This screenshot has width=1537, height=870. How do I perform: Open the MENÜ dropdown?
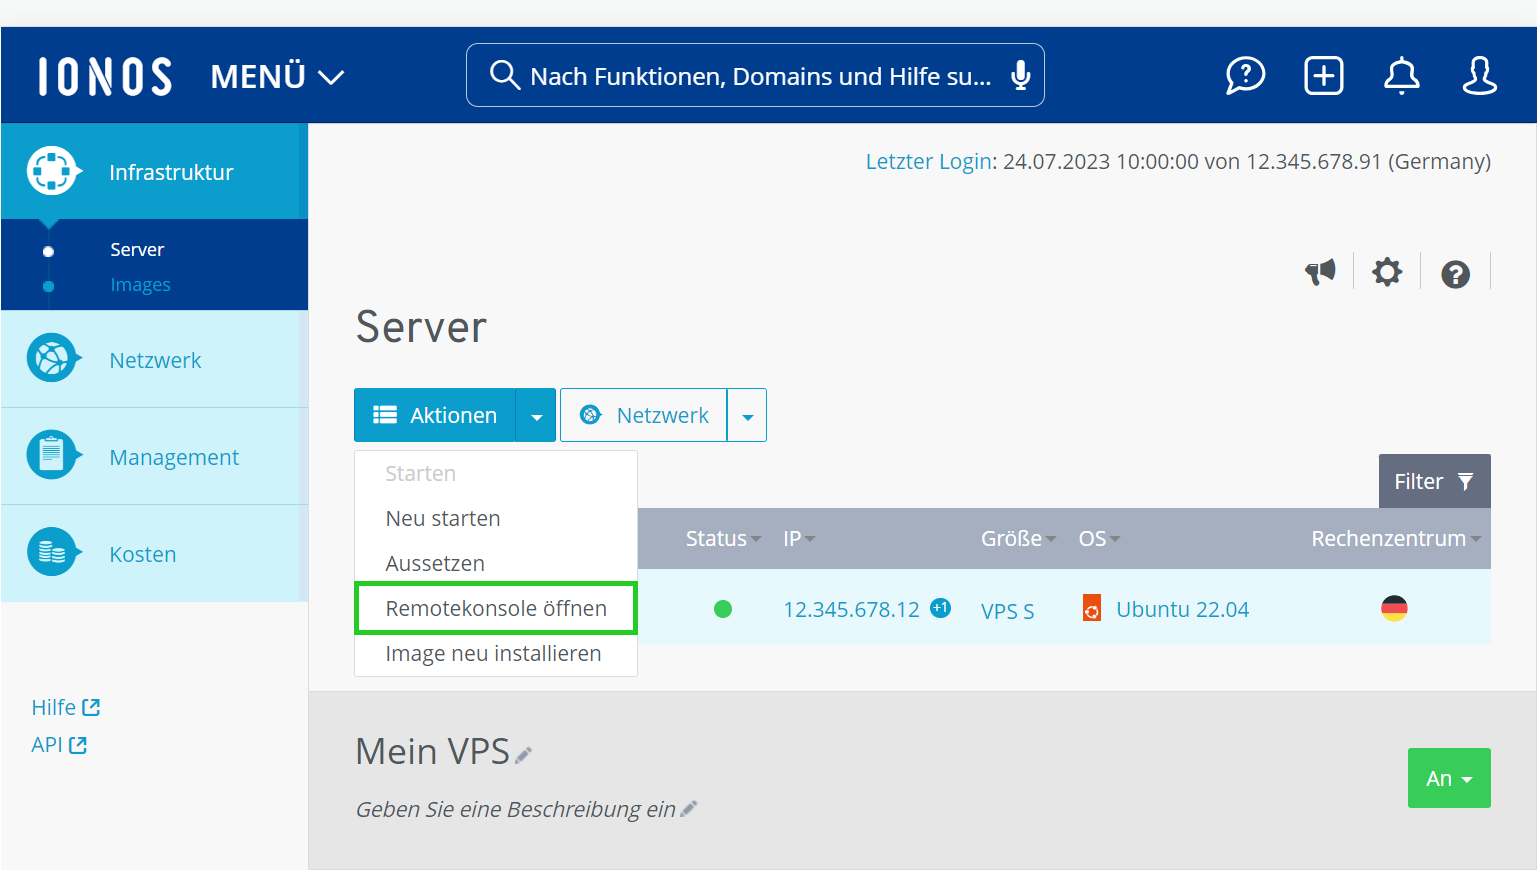[x=277, y=76]
